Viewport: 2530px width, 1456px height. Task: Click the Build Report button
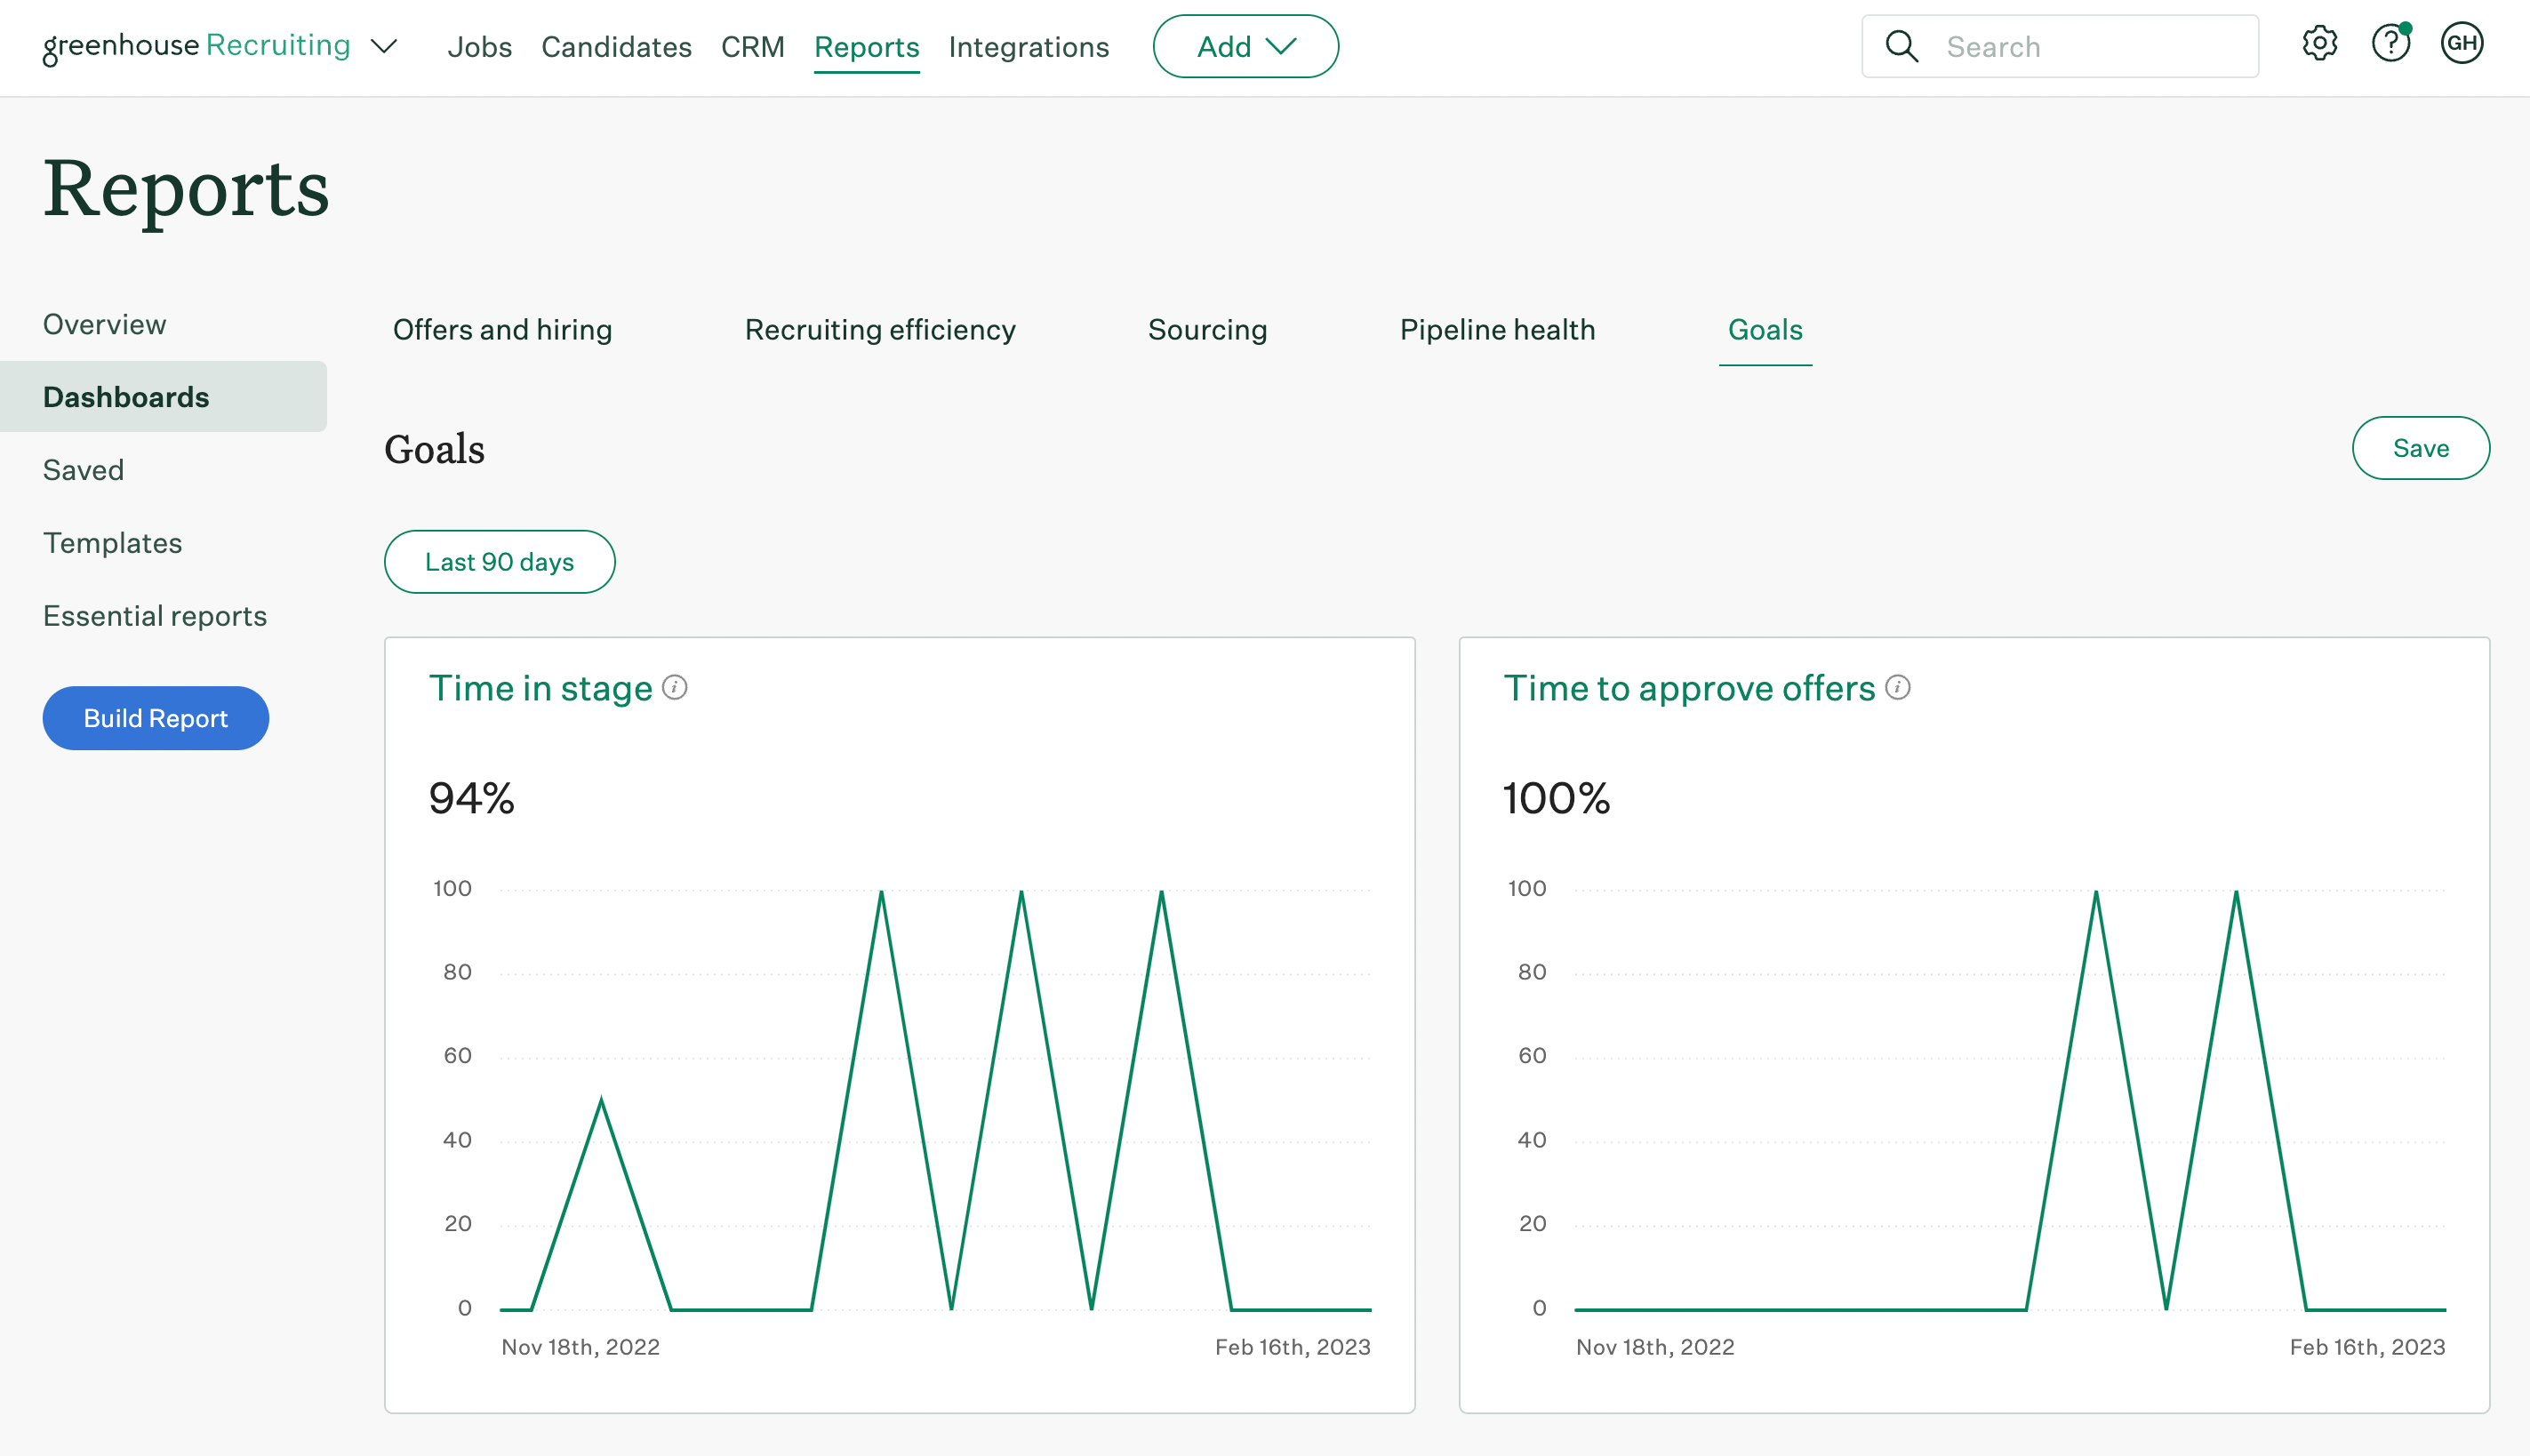tap(155, 718)
